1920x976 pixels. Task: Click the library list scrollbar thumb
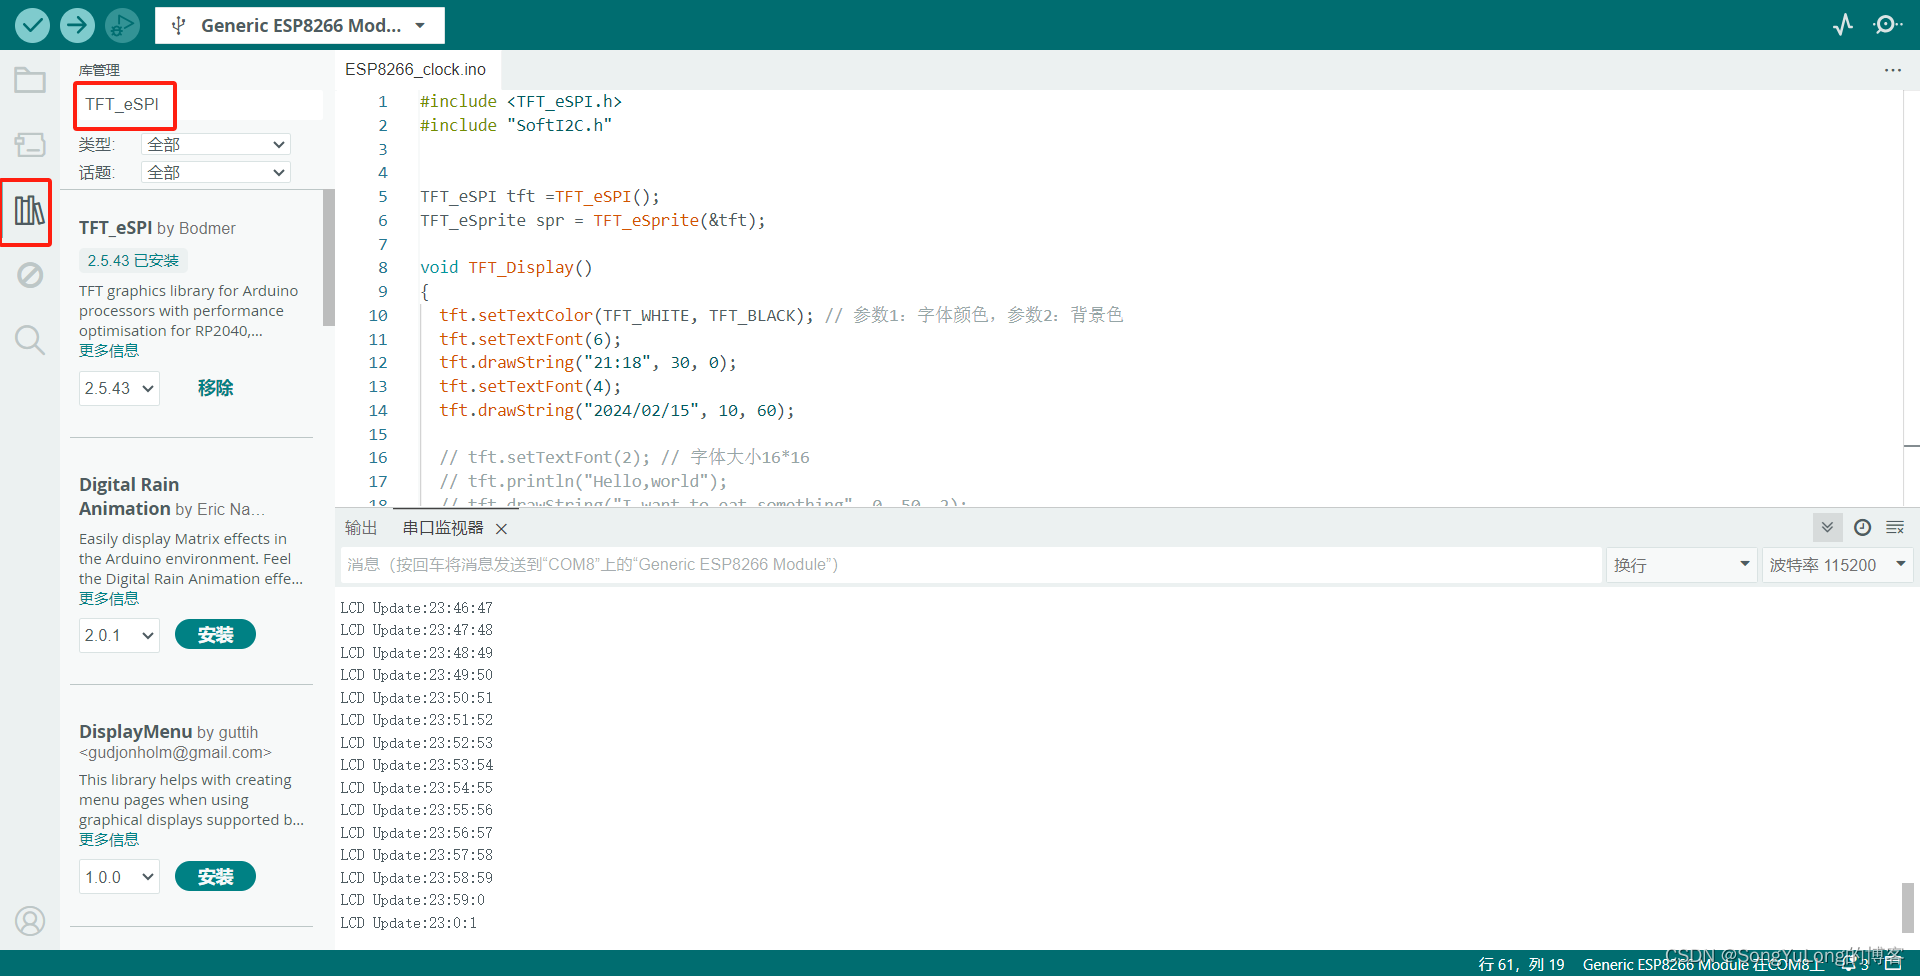click(329, 258)
